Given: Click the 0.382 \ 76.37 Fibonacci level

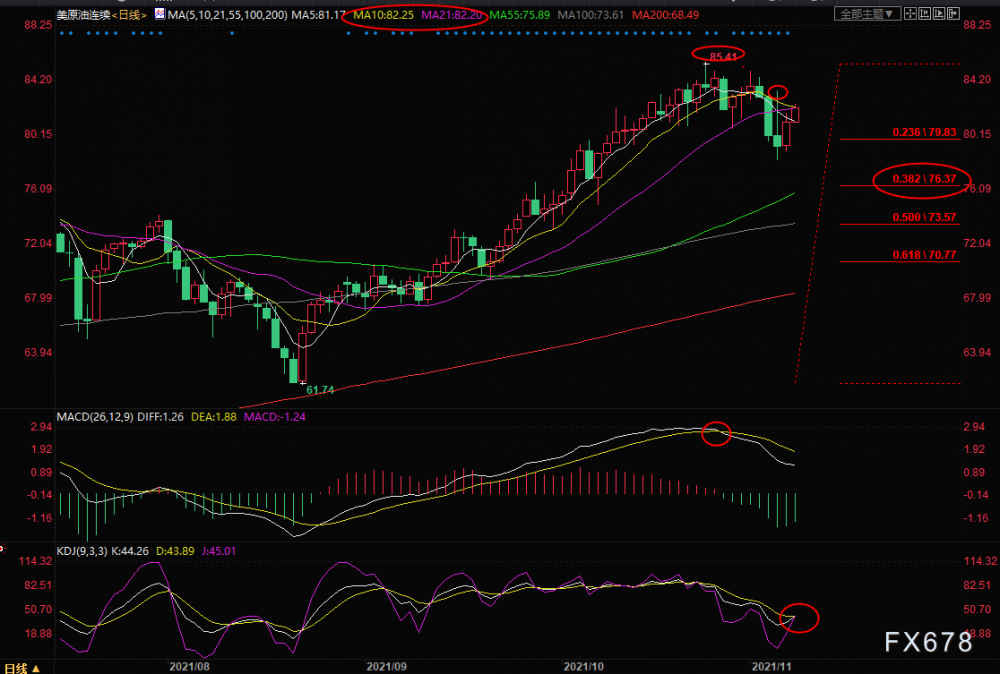Looking at the screenshot, I should (x=924, y=179).
